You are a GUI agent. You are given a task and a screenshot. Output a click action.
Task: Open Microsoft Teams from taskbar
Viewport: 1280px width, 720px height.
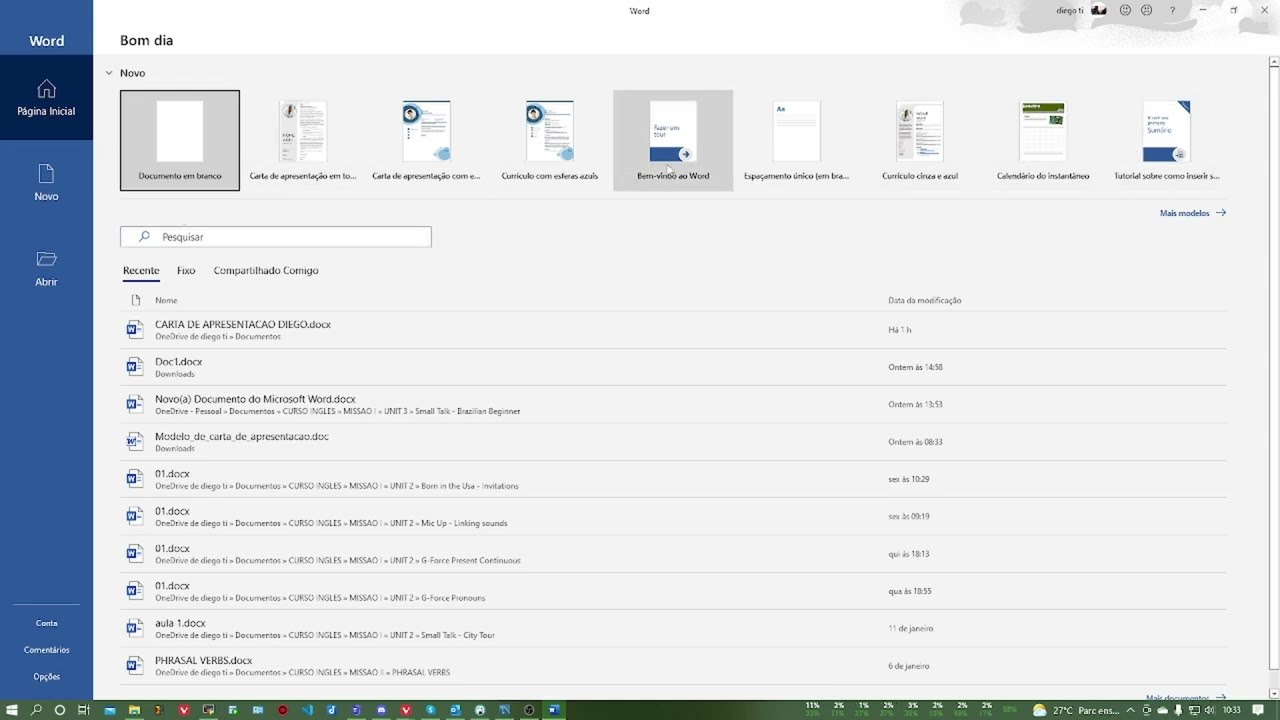pyautogui.click(x=356, y=710)
